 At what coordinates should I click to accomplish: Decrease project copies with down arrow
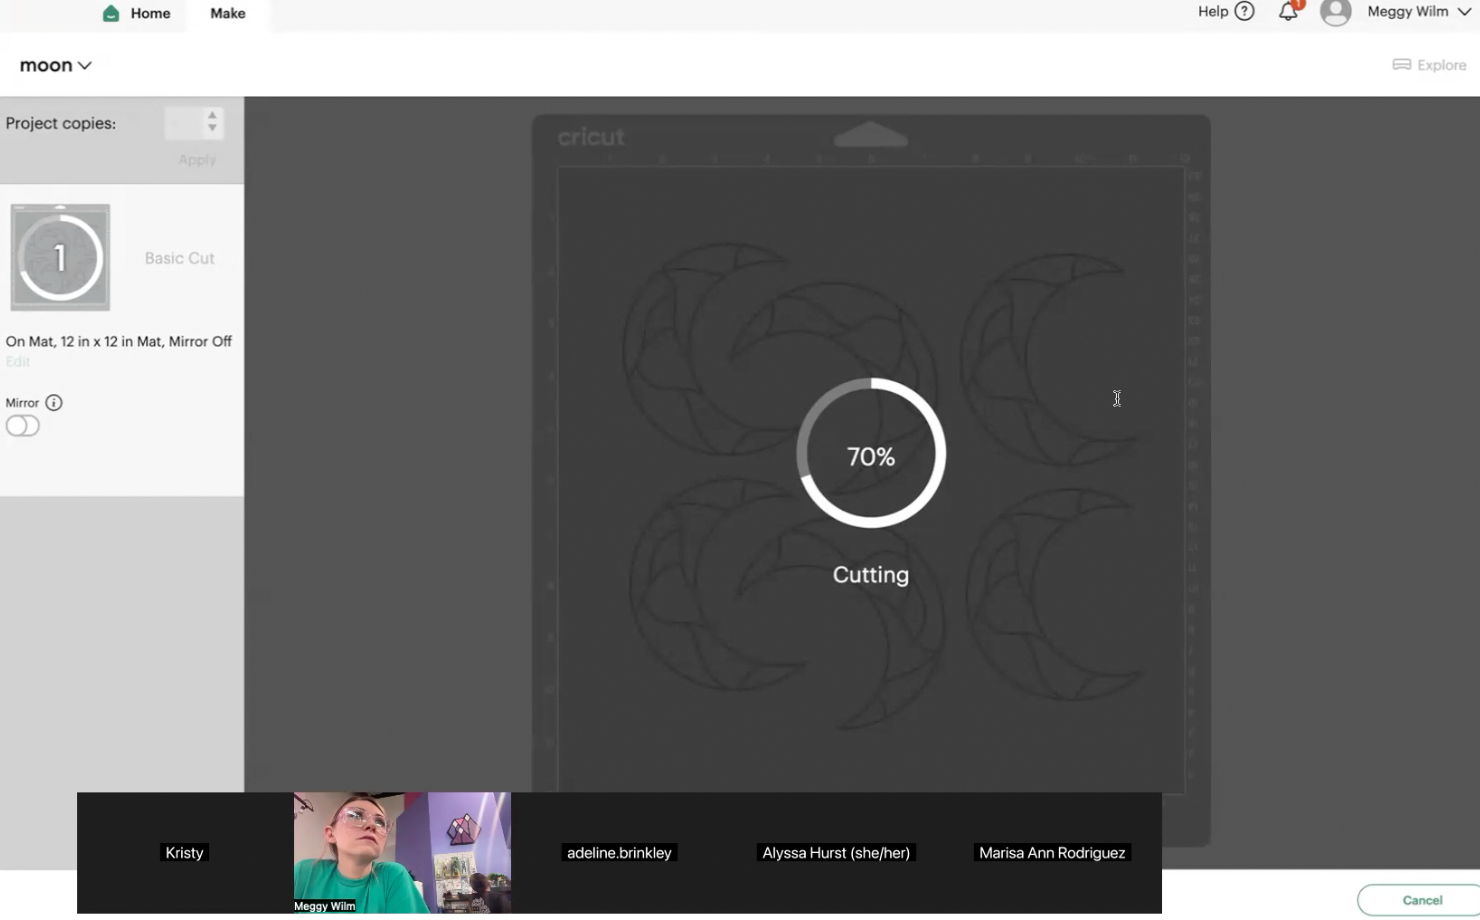pyautogui.click(x=212, y=129)
